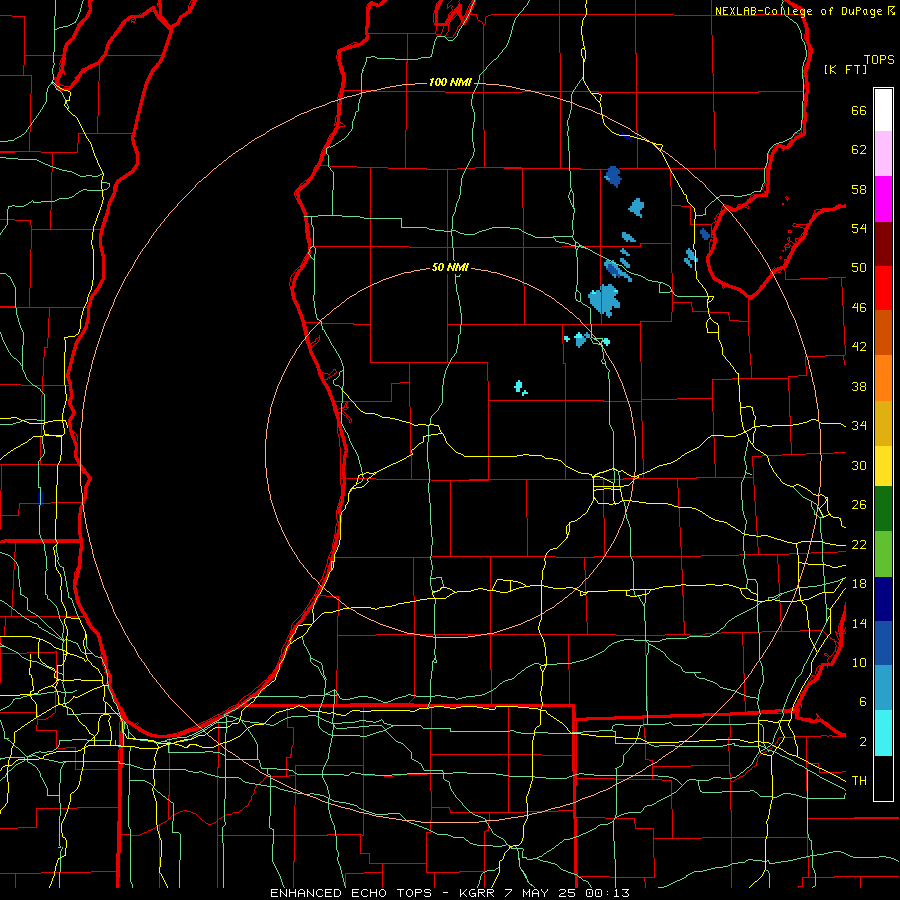This screenshot has height=900, width=900.
Task: Click the 30 legend value
Action: 859,465
